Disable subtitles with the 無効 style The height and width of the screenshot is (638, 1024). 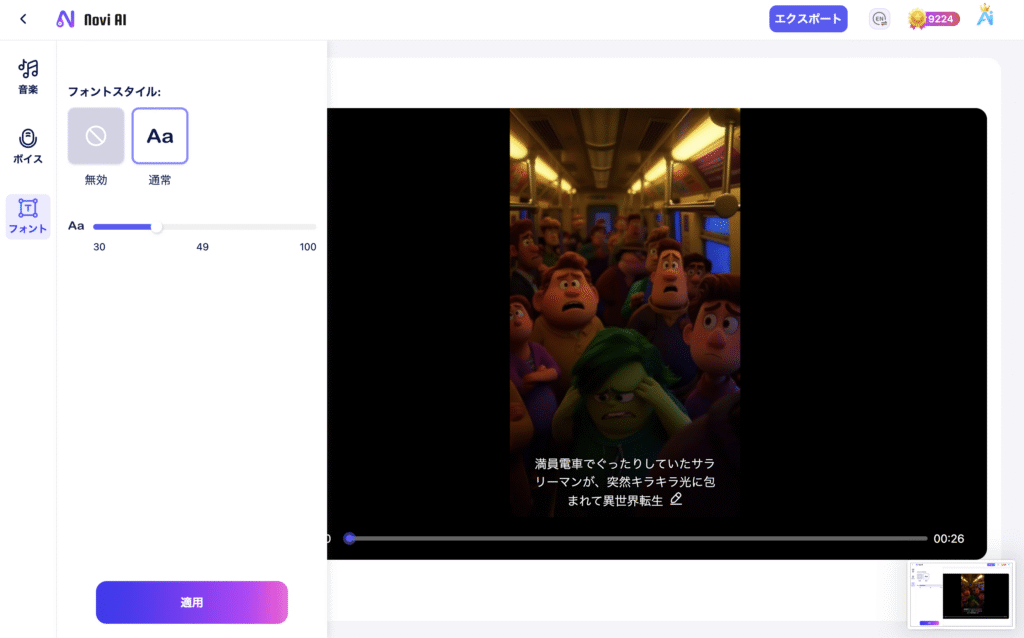coord(96,136)
